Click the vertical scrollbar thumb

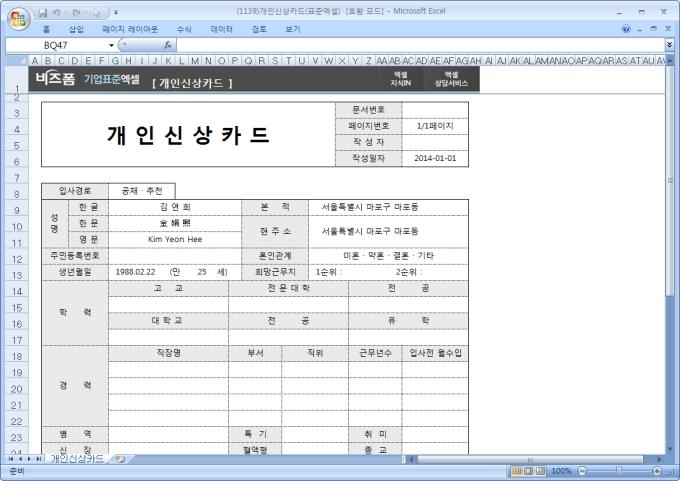(x=670, y=180)
